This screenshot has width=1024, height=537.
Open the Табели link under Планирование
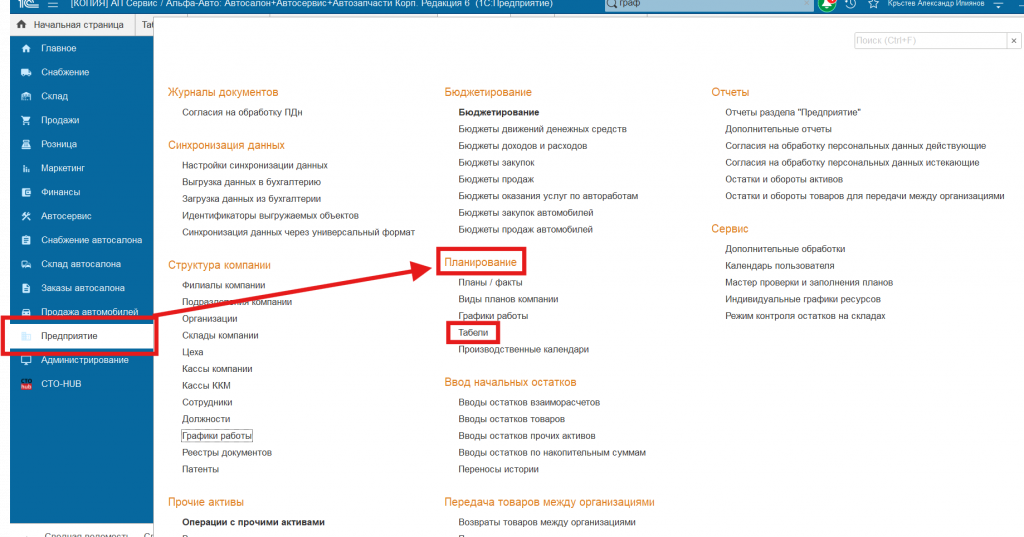[x=473, y=332]
